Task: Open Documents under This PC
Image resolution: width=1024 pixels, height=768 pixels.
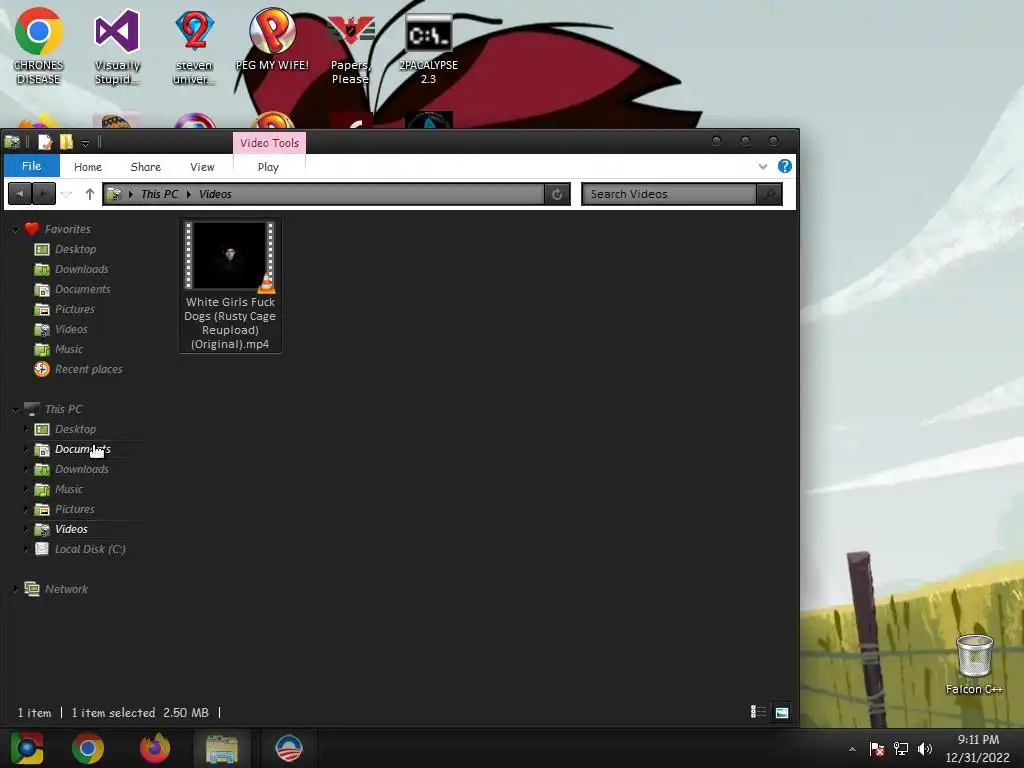Action: [82, 449]
